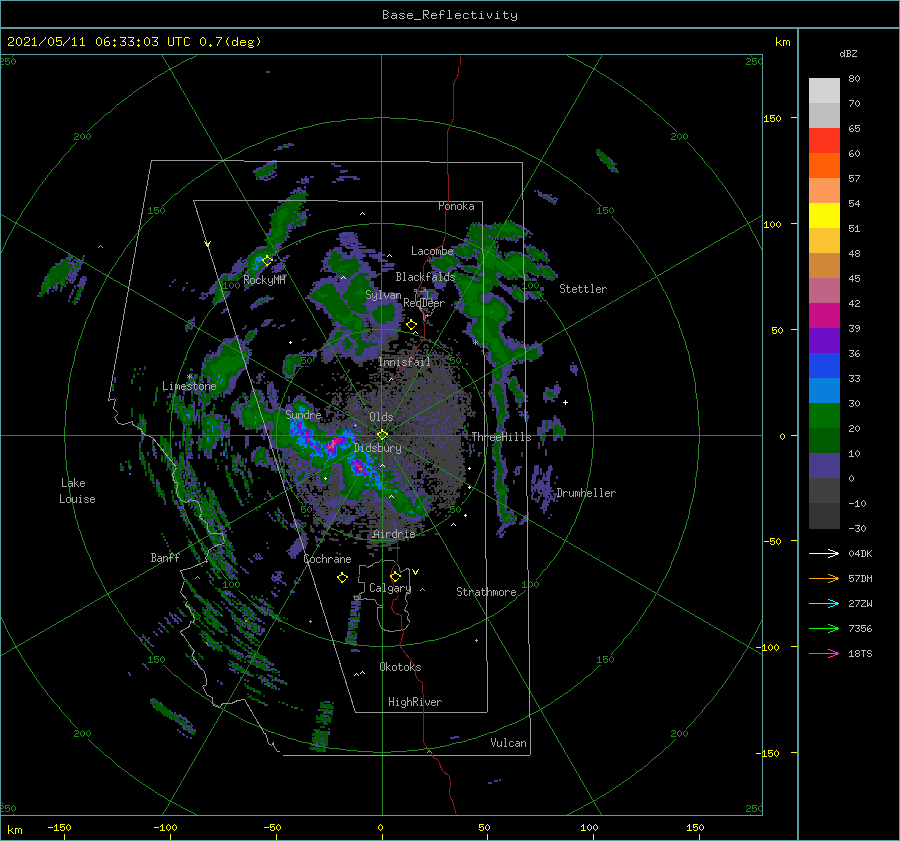Viewport: 900px width, 841px height.
Task: Click the RedDeer city label
Action: (x=424, y=303)
